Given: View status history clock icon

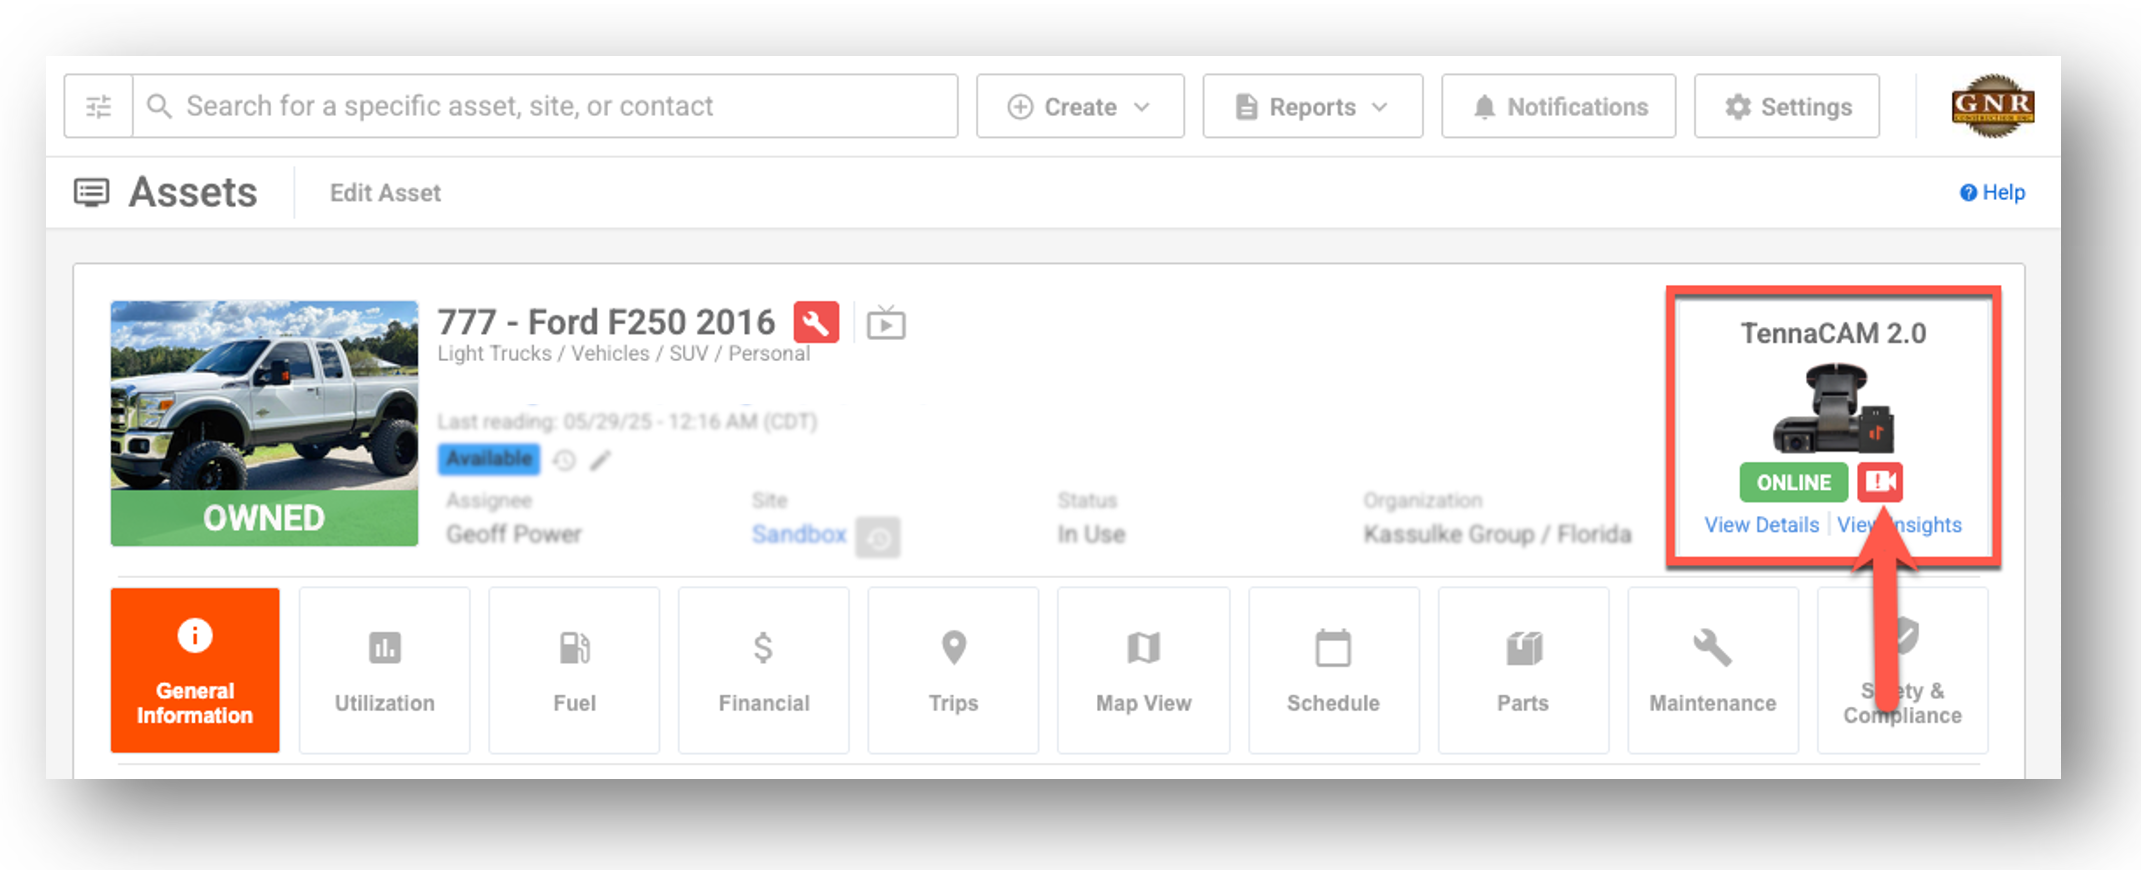Looking at the screenshot, I should pos(565,460).
